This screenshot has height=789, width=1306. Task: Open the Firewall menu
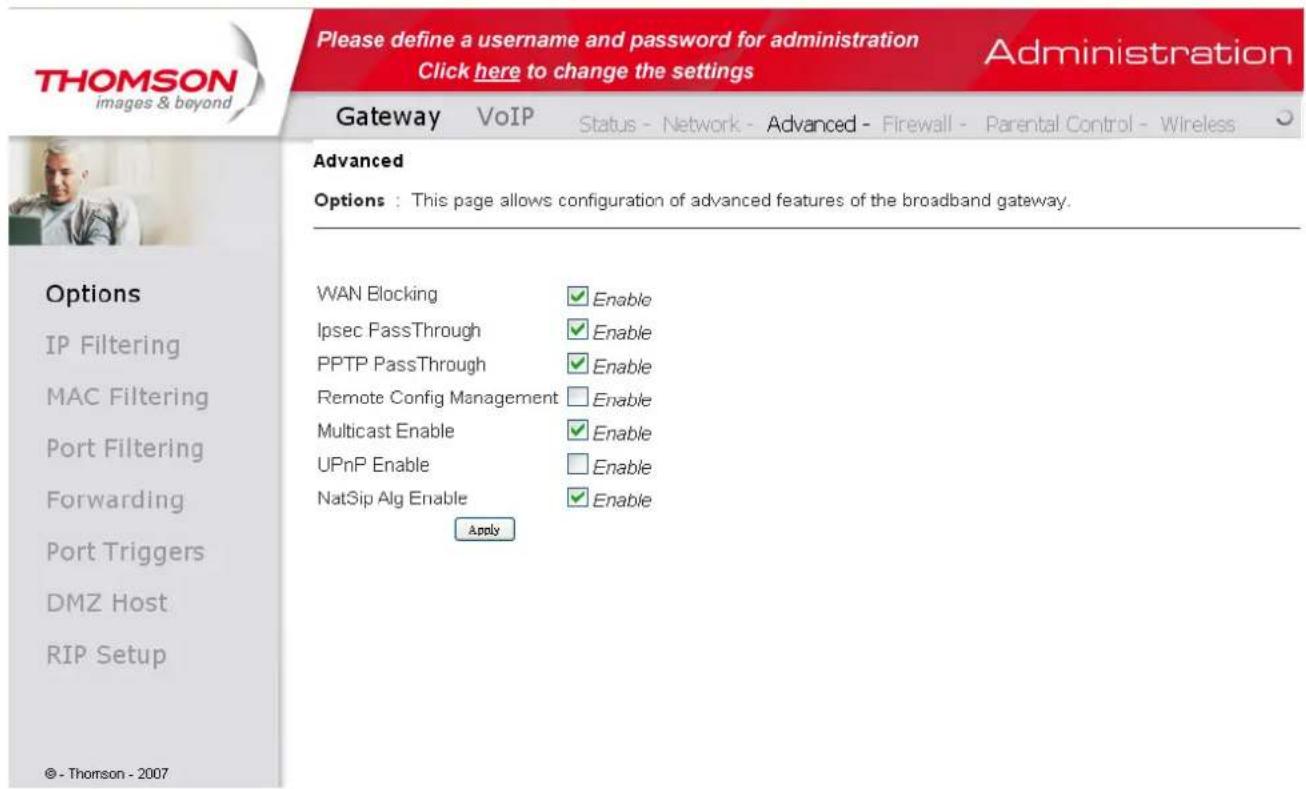(915, 125)
